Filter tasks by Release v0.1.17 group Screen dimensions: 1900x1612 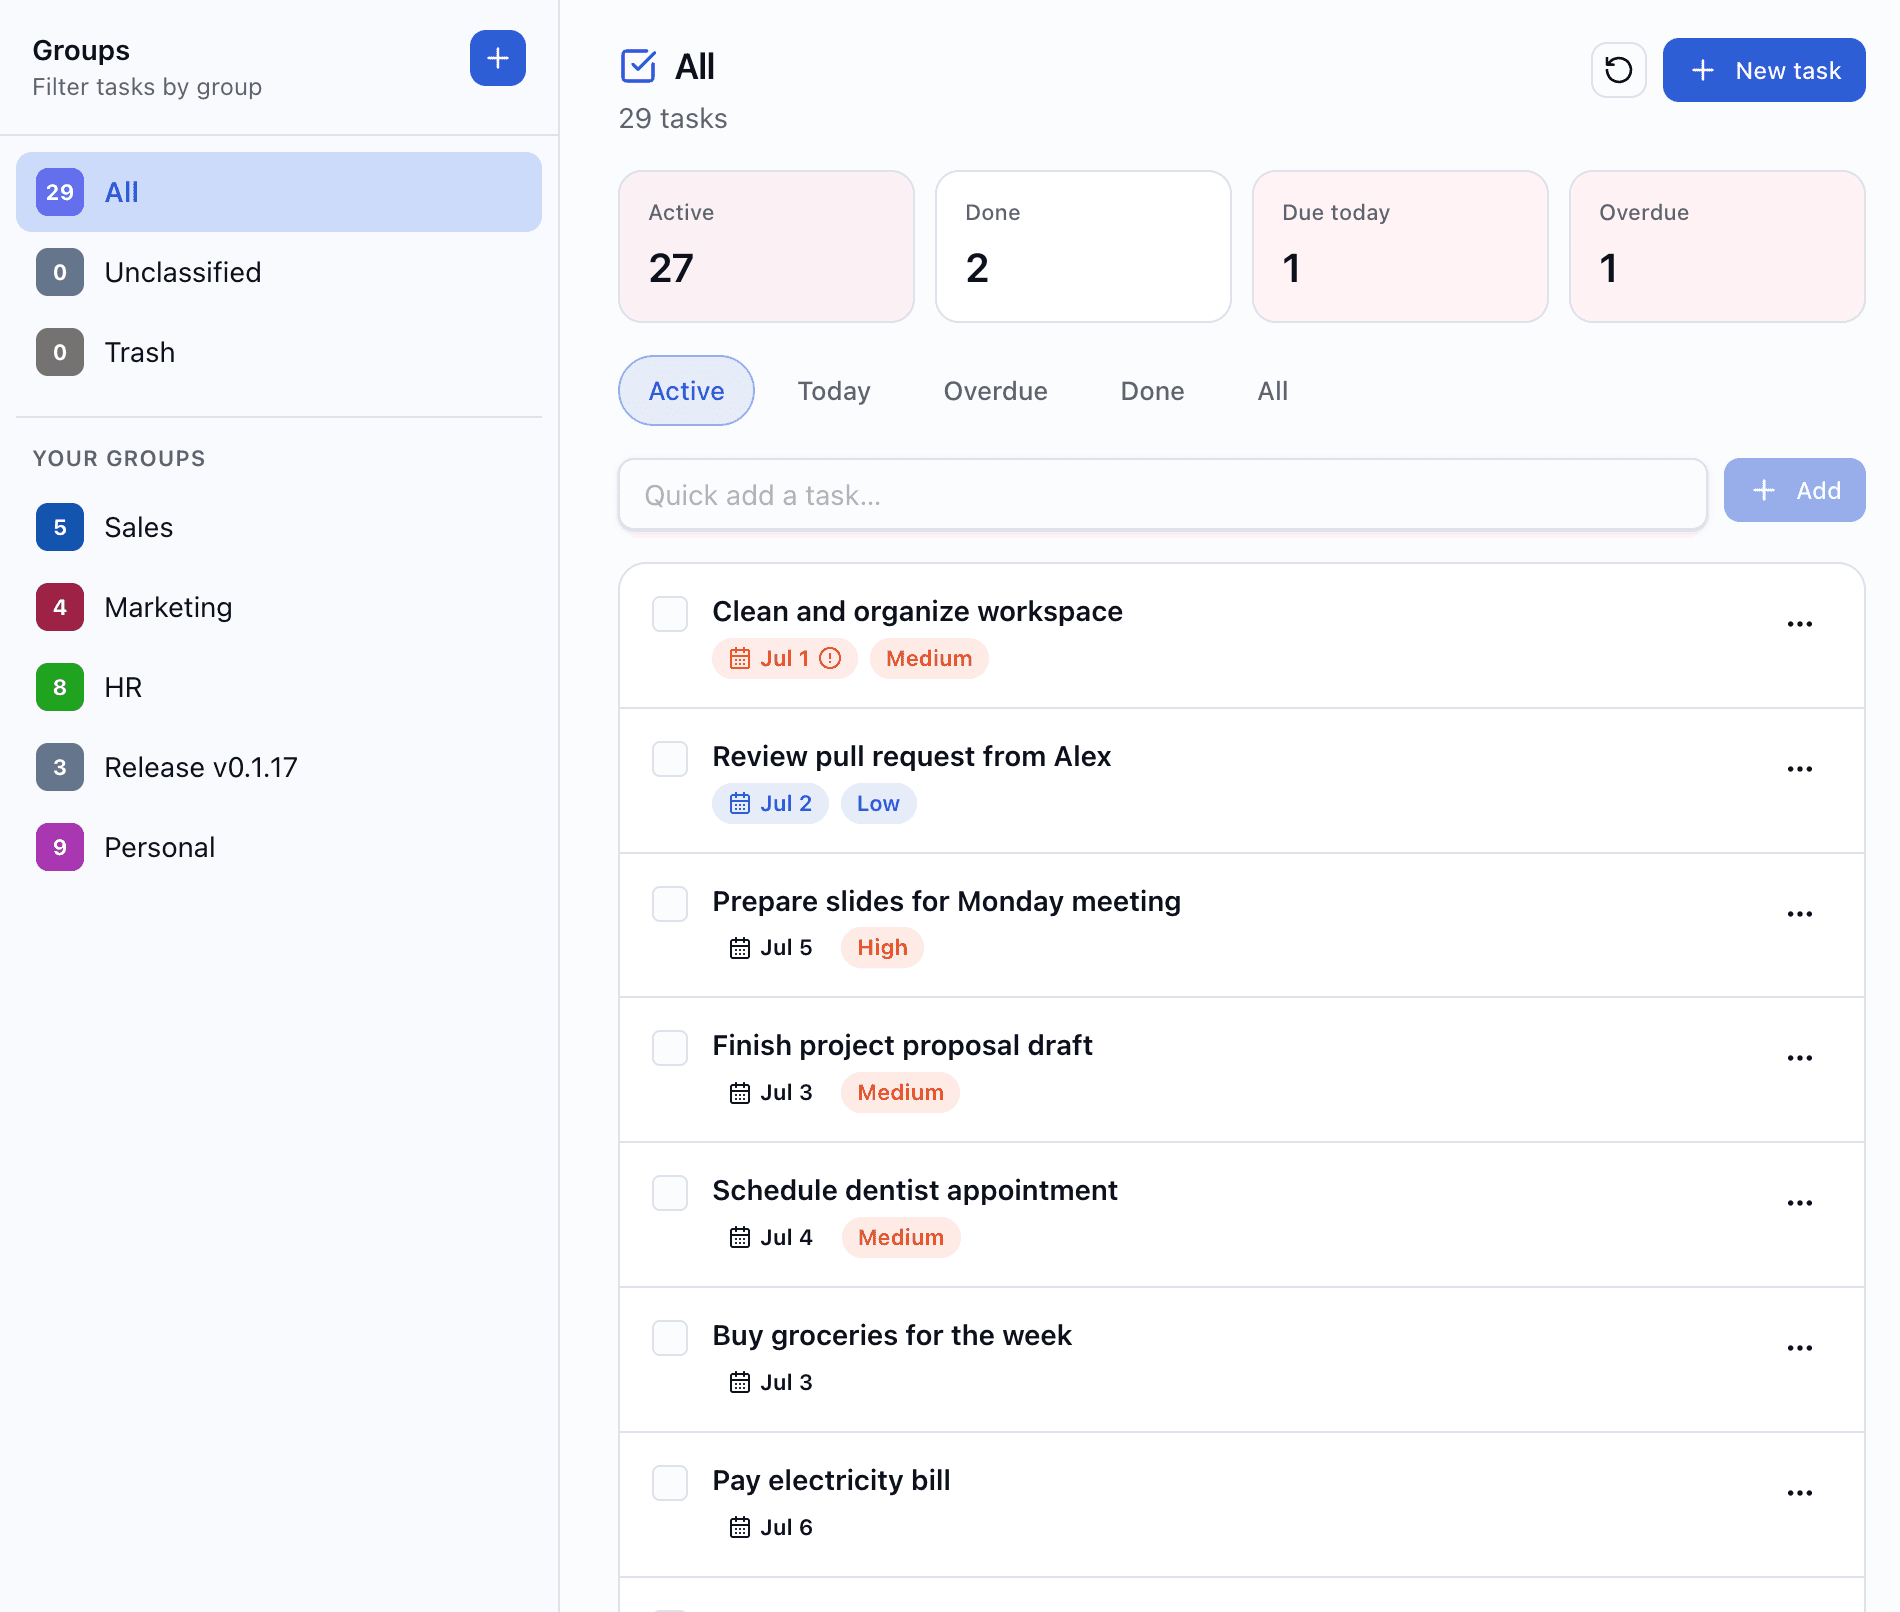pos(279,767)
